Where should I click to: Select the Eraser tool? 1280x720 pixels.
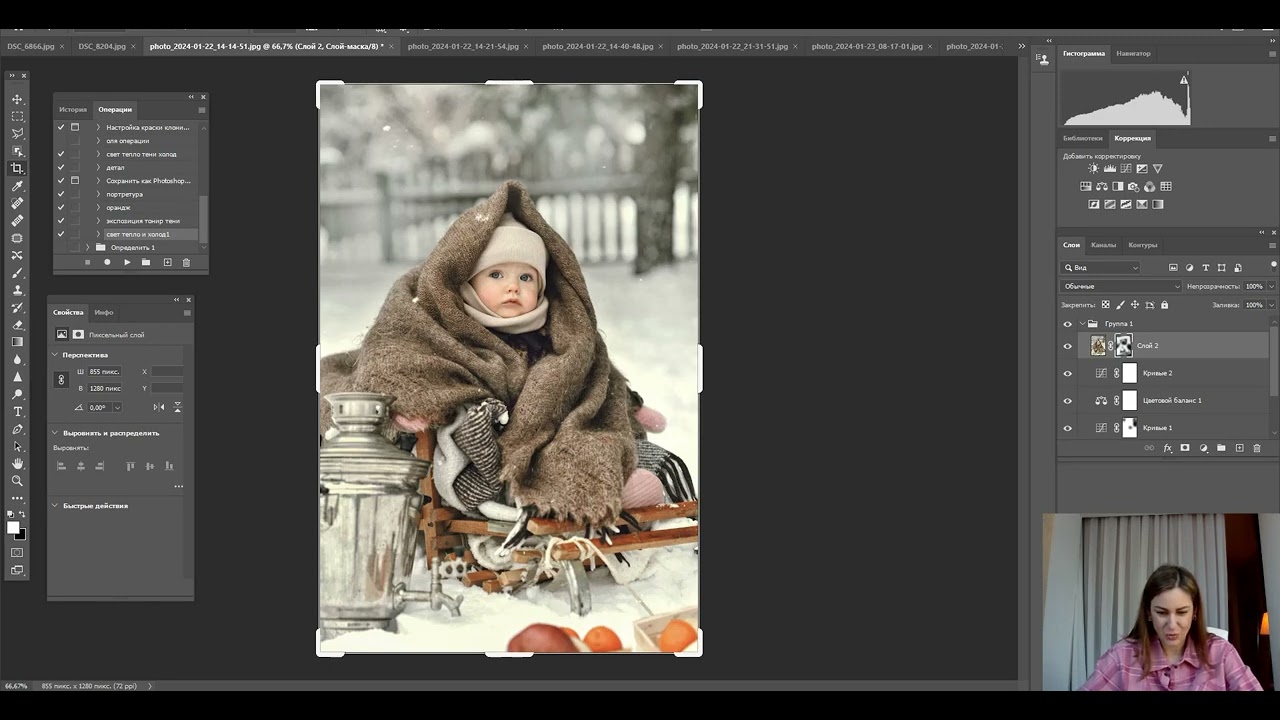click(17, 325)
